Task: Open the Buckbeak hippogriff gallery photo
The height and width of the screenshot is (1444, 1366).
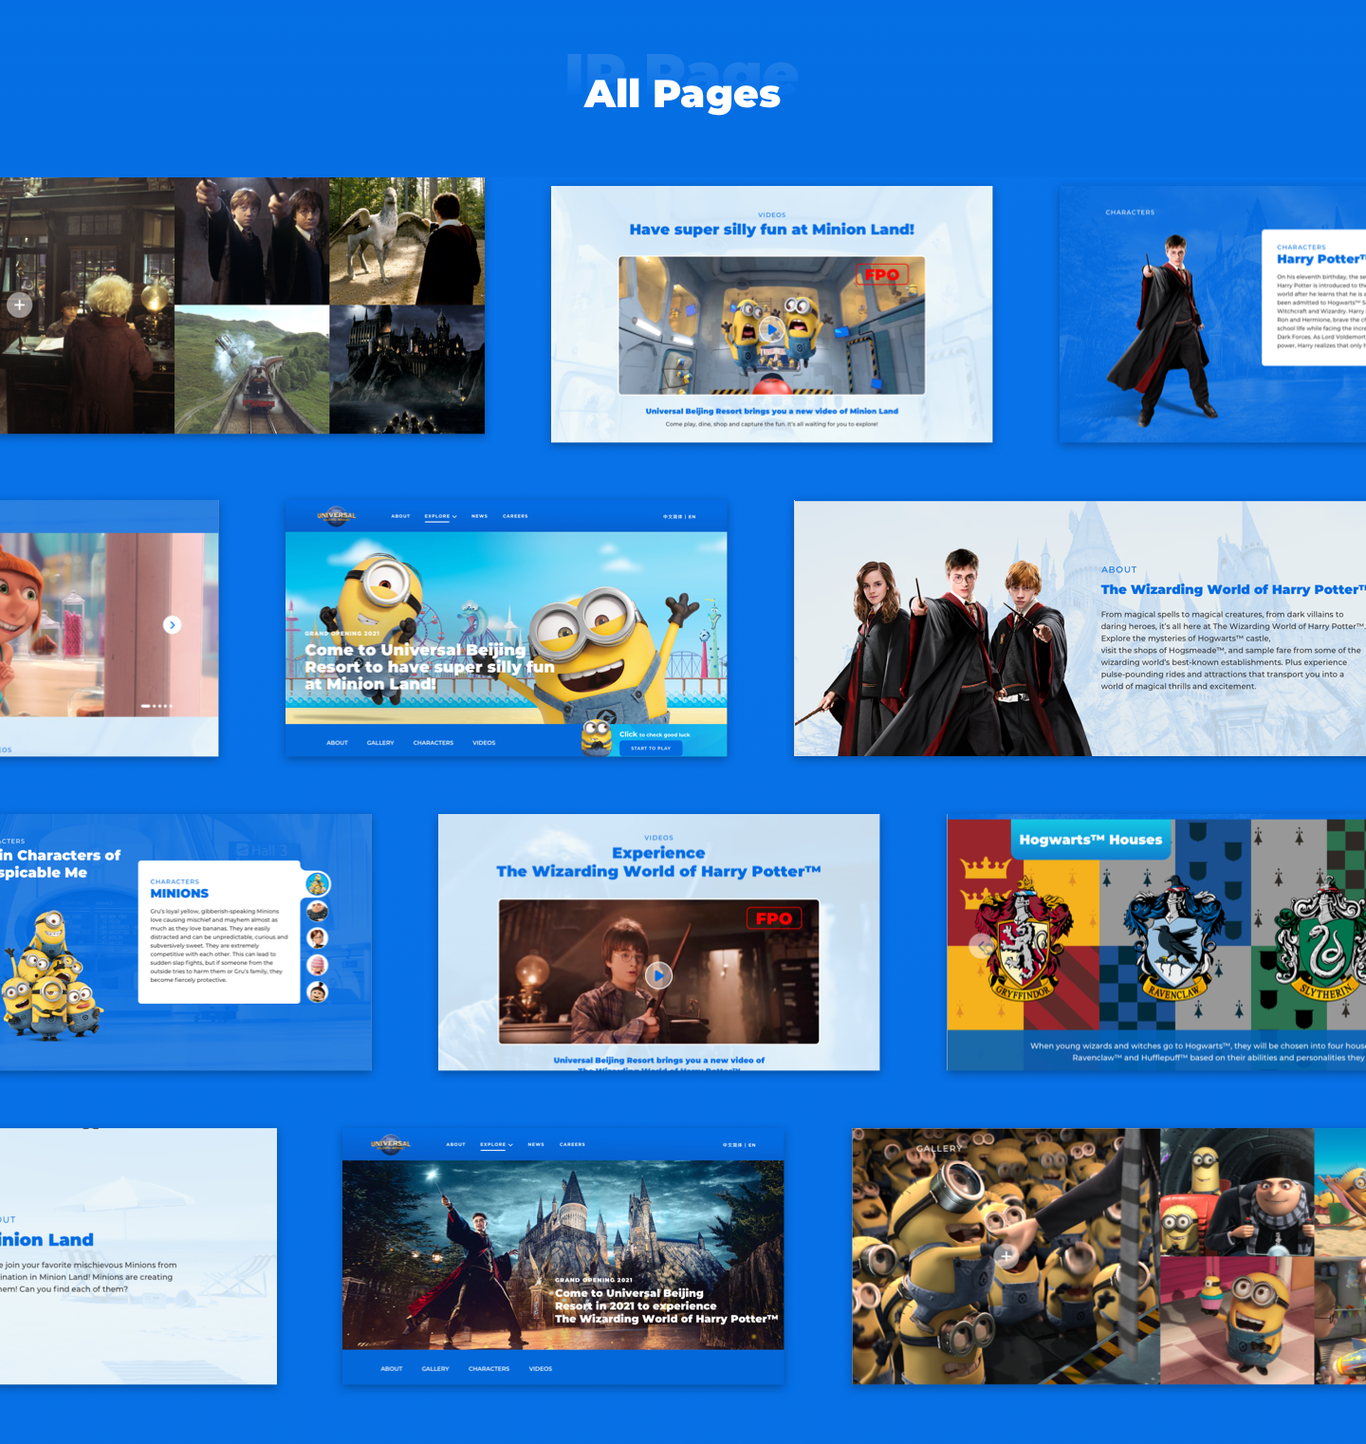Action: click(x=407, y=241)
